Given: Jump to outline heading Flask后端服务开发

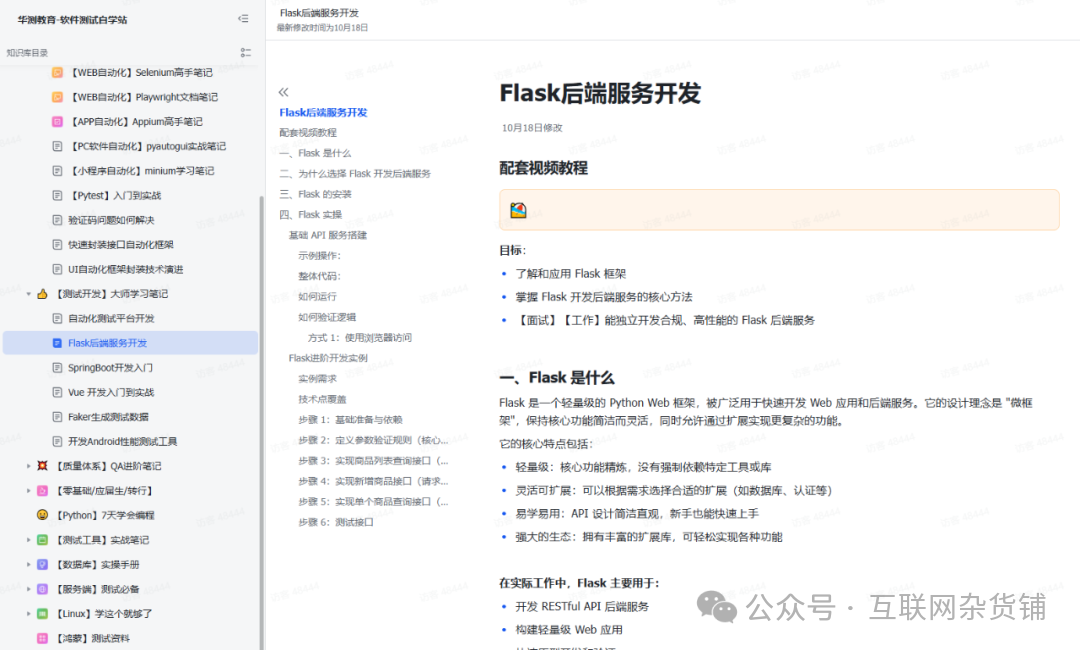Looking at the screenshot, I should click(323, 112).
